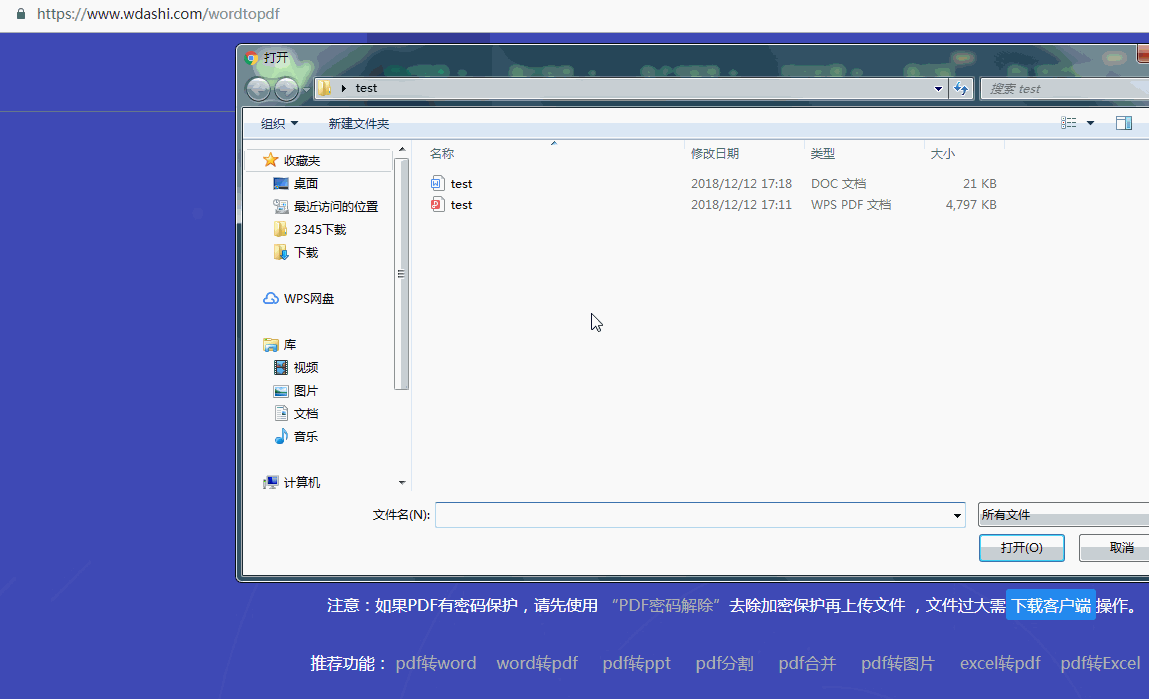Click the browser URL address text
Screen dimensions: 1149x699
coord(158,14)
